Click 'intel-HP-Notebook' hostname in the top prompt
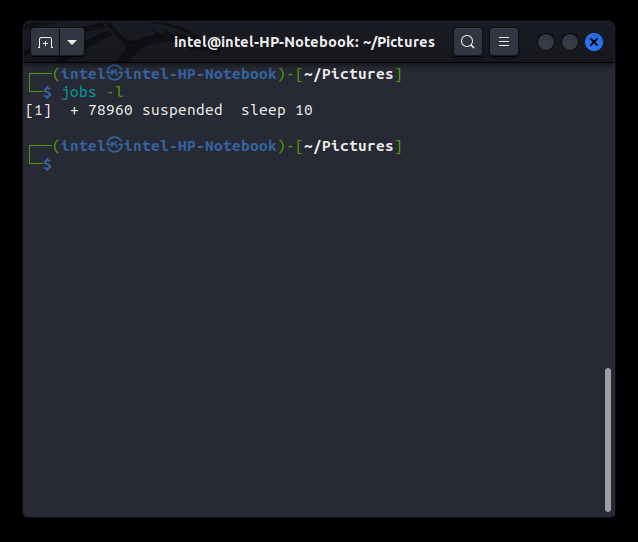This screenshot has height=542, width=638. pos(200,74)
